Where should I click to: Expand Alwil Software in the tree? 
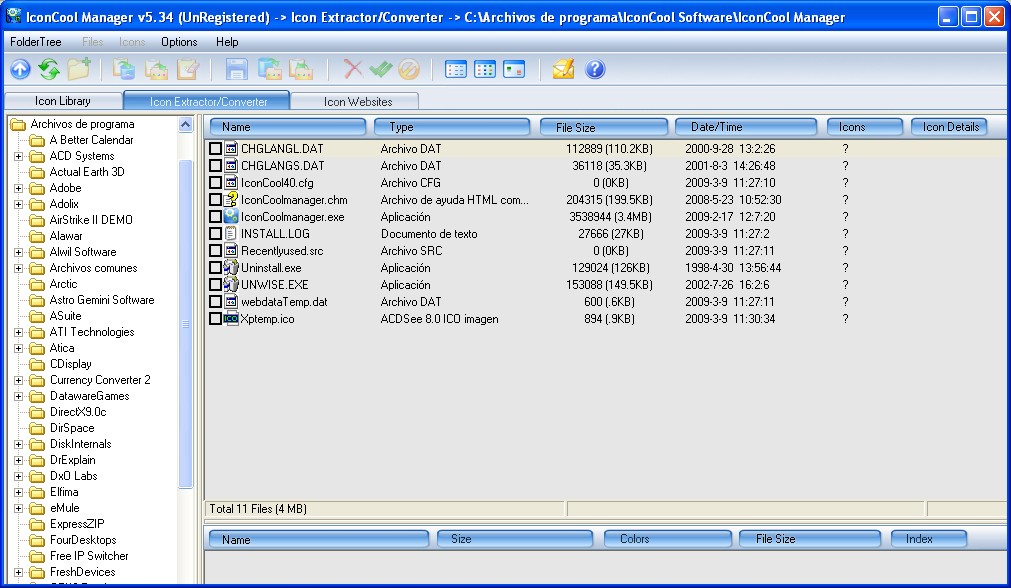click(19, 252)
